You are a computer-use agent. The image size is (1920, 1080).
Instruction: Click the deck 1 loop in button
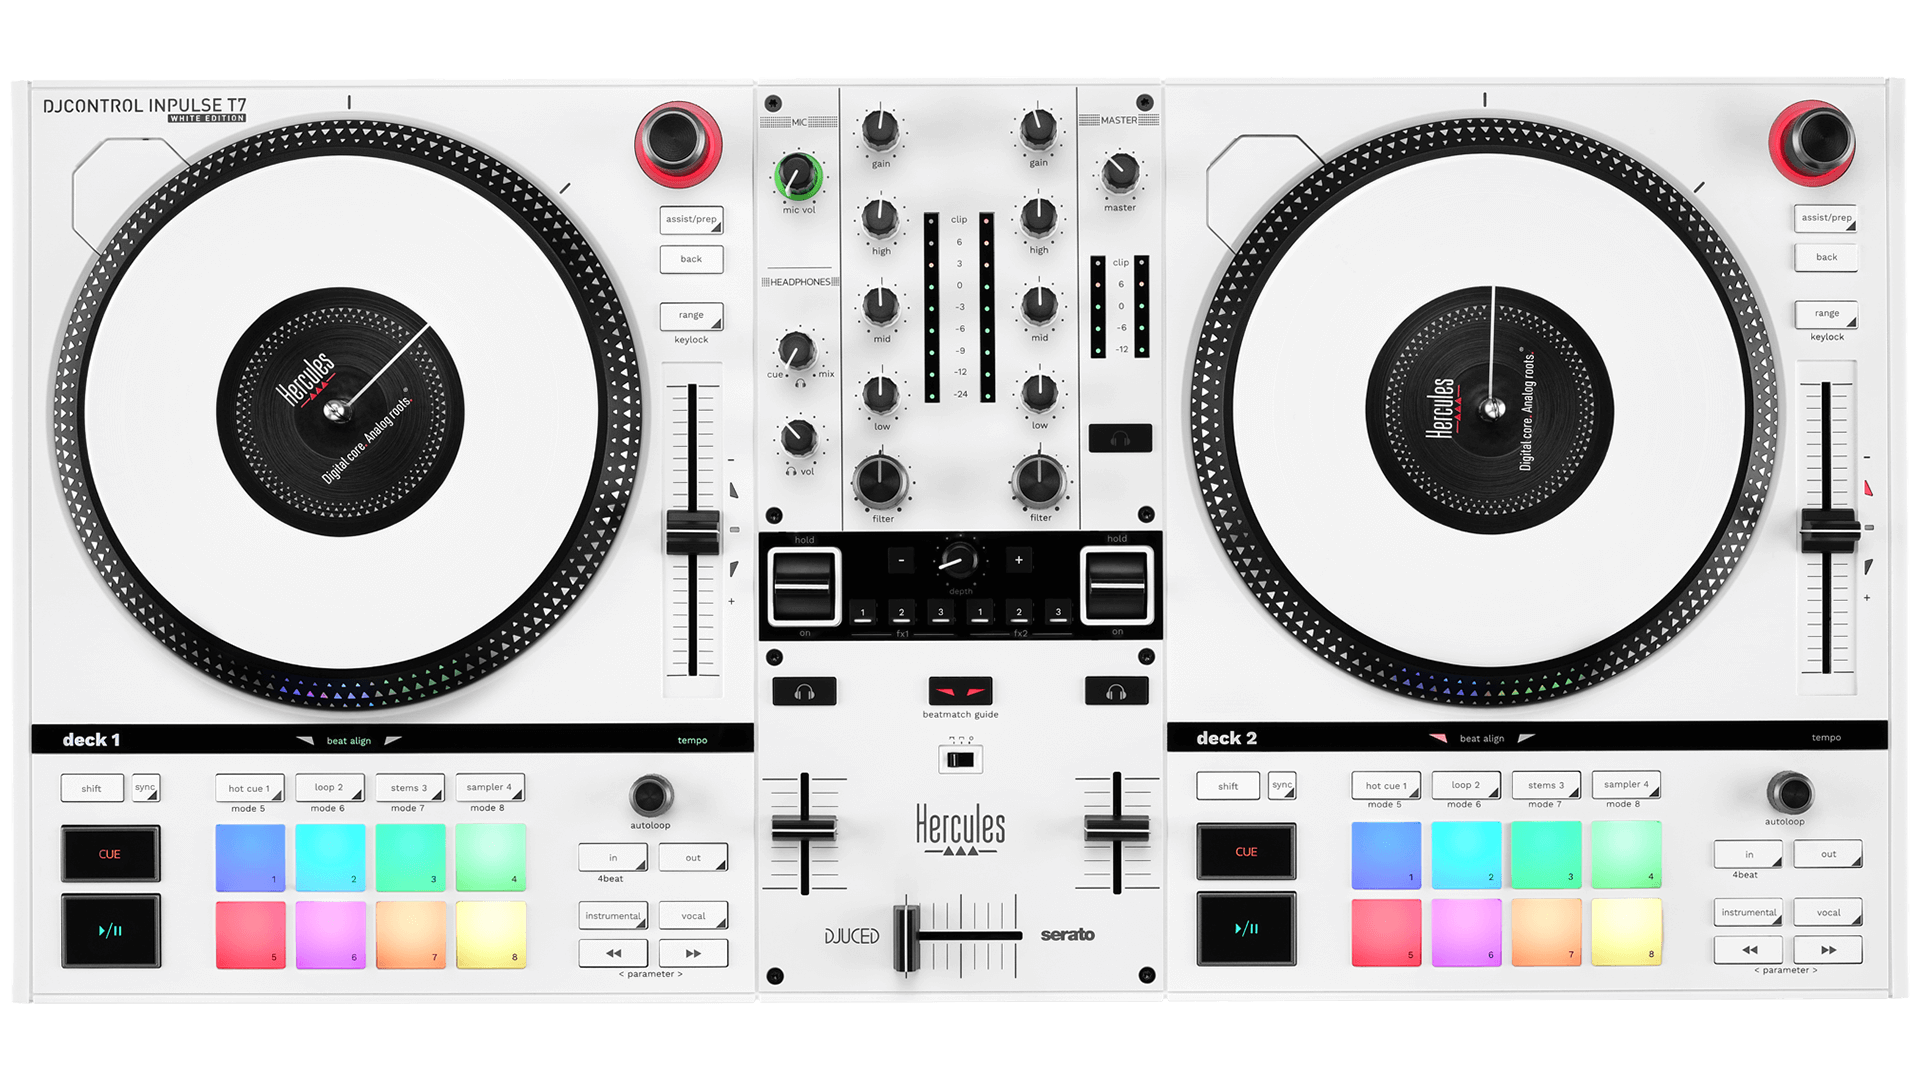(613, 858)
